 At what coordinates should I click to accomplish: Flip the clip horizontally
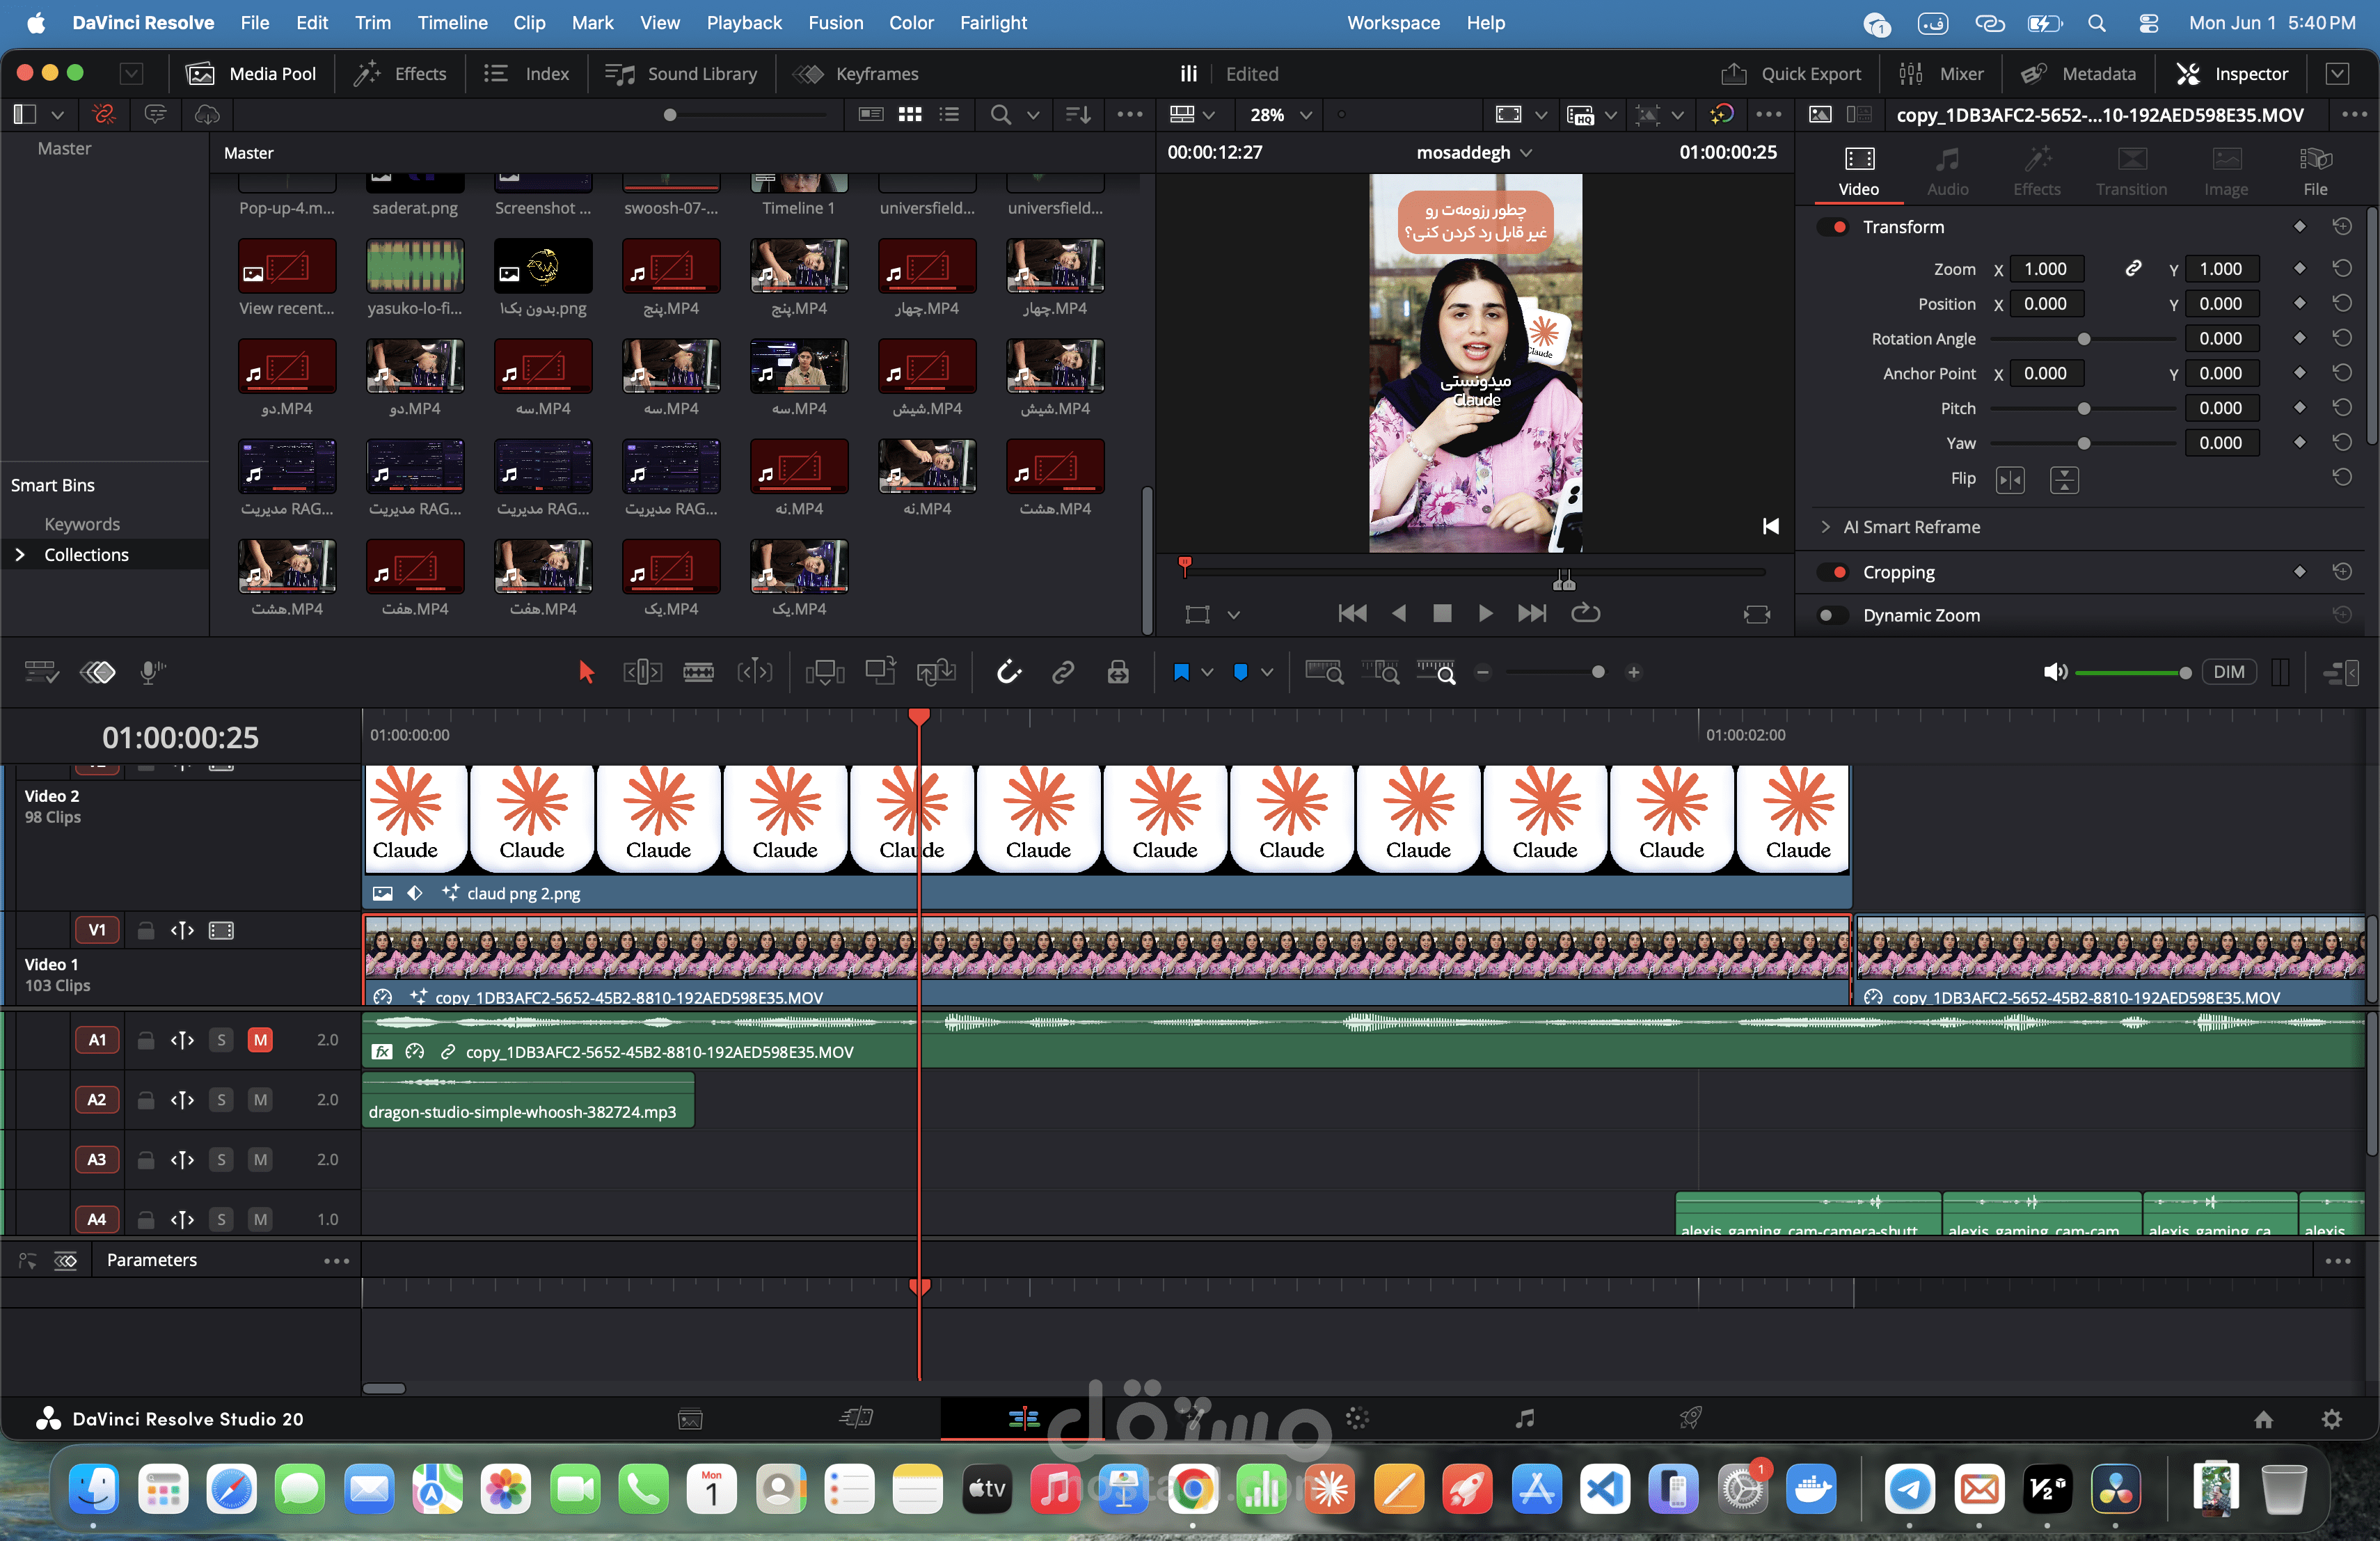point(2009,480)
